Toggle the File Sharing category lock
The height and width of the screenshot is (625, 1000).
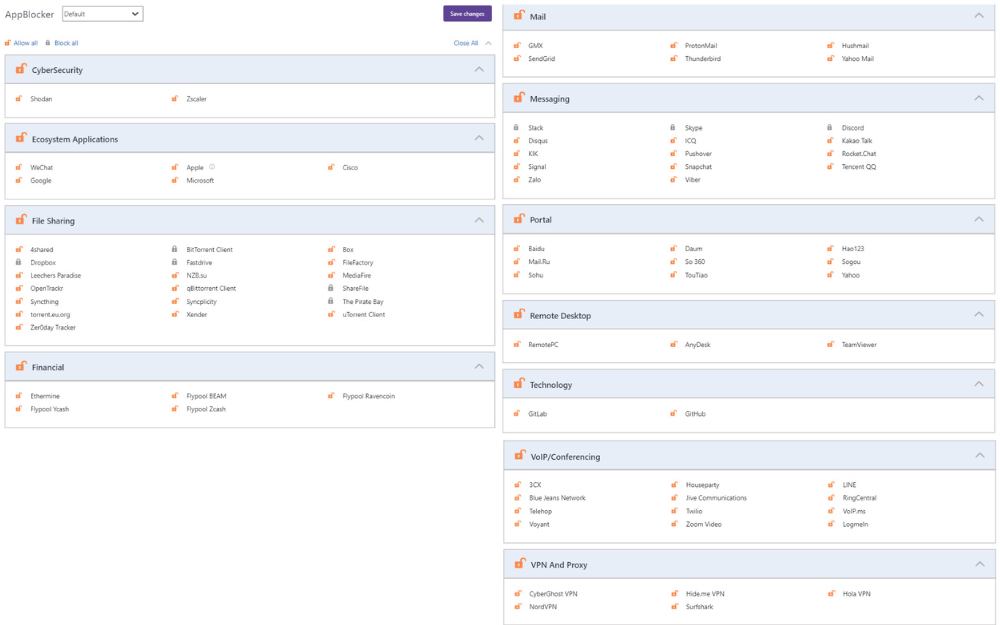[x=21, y=219]
